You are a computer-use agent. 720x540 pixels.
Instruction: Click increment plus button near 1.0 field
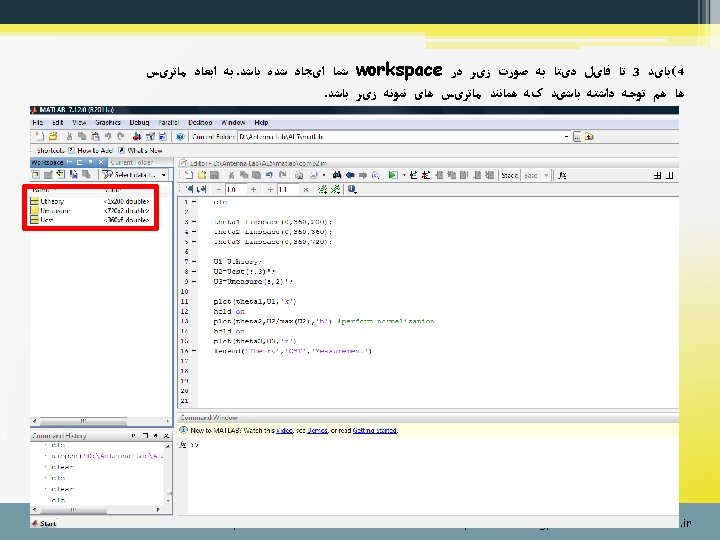tap(253, 189)
